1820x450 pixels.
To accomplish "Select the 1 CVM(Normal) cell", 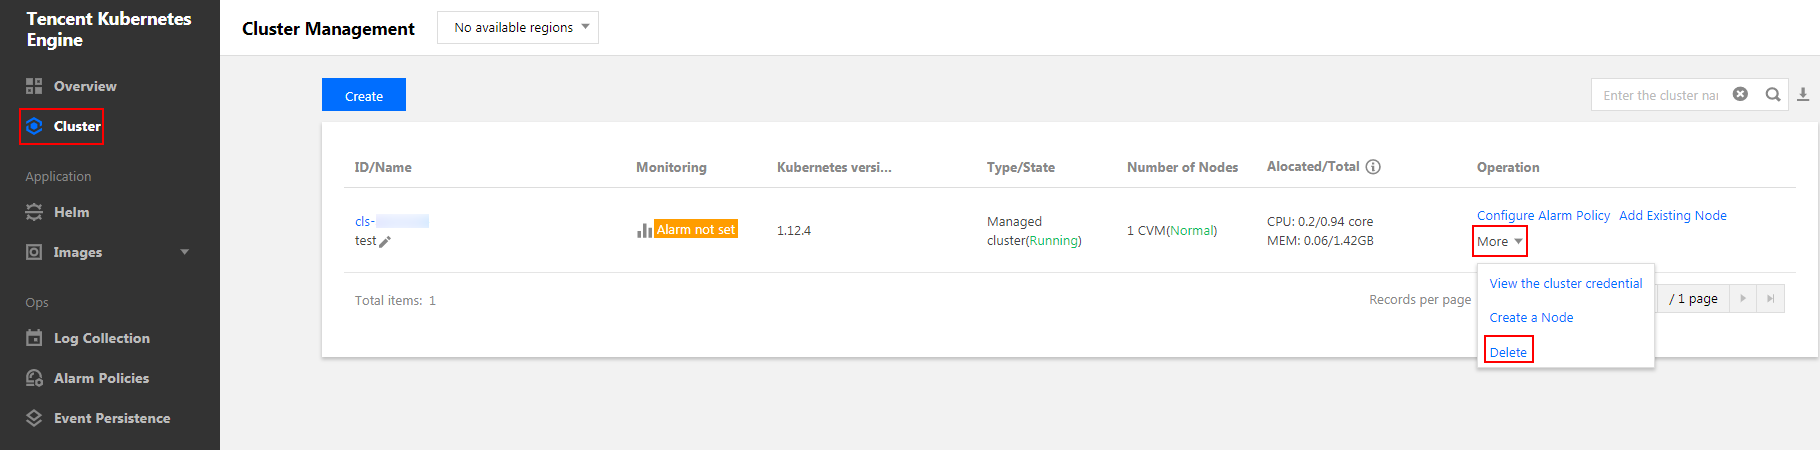I will click(x=1172, y=230).
